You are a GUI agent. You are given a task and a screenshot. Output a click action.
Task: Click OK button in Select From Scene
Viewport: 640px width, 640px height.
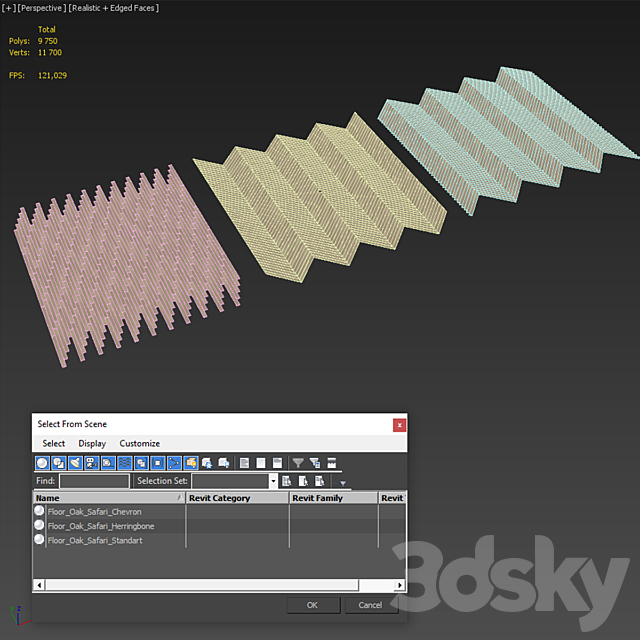coord(313,605)
